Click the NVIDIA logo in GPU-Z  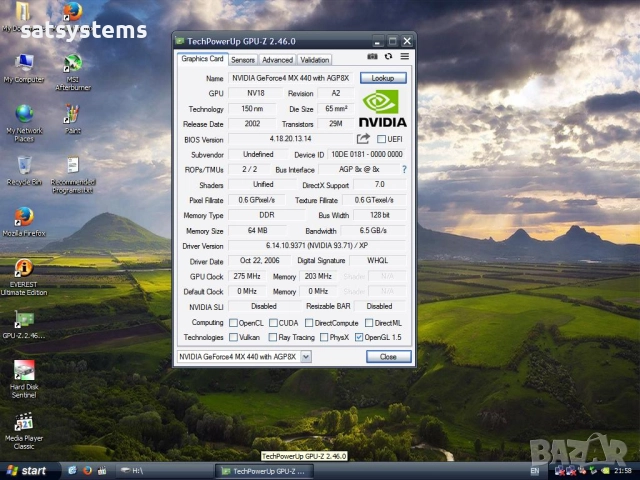pyautogui.click(x=382, y=108)
